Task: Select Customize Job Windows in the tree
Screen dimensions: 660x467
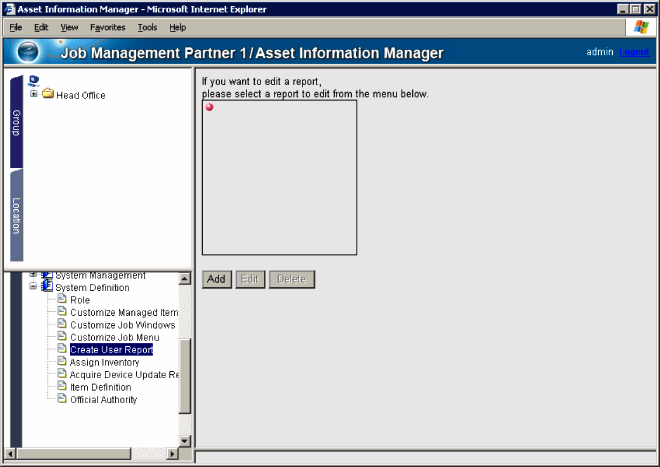Action: pos(122,325)
